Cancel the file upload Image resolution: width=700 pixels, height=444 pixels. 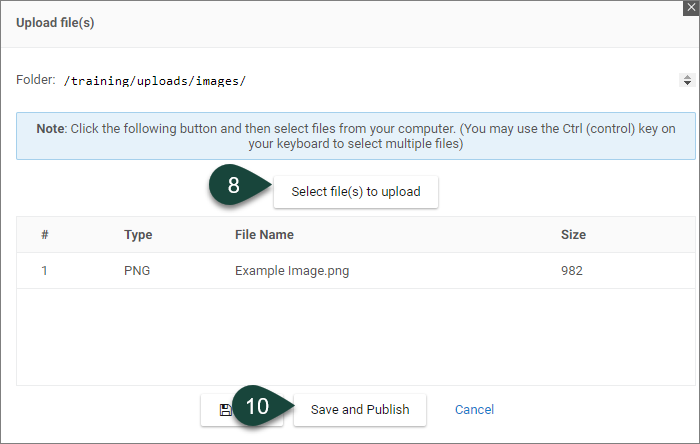474,410
